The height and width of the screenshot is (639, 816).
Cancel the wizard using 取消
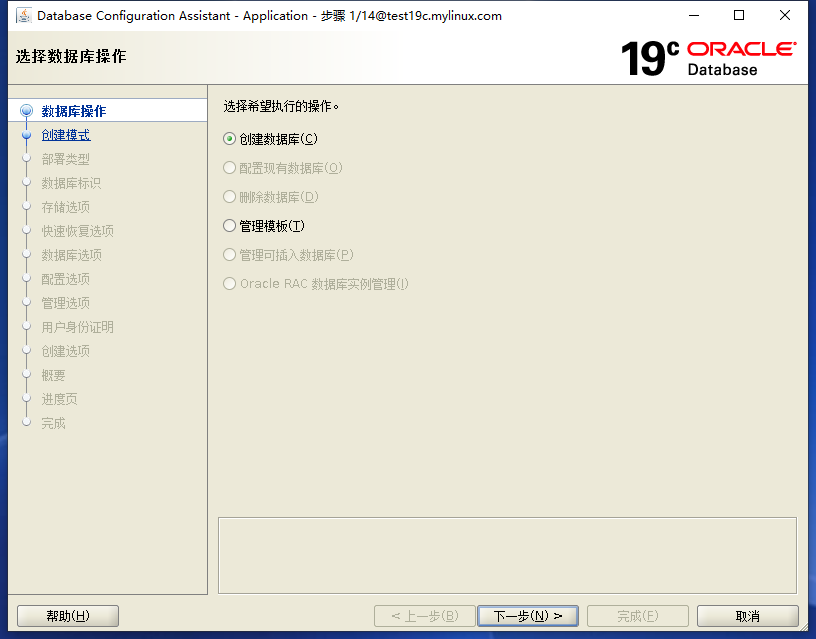(x=747, y=615)
